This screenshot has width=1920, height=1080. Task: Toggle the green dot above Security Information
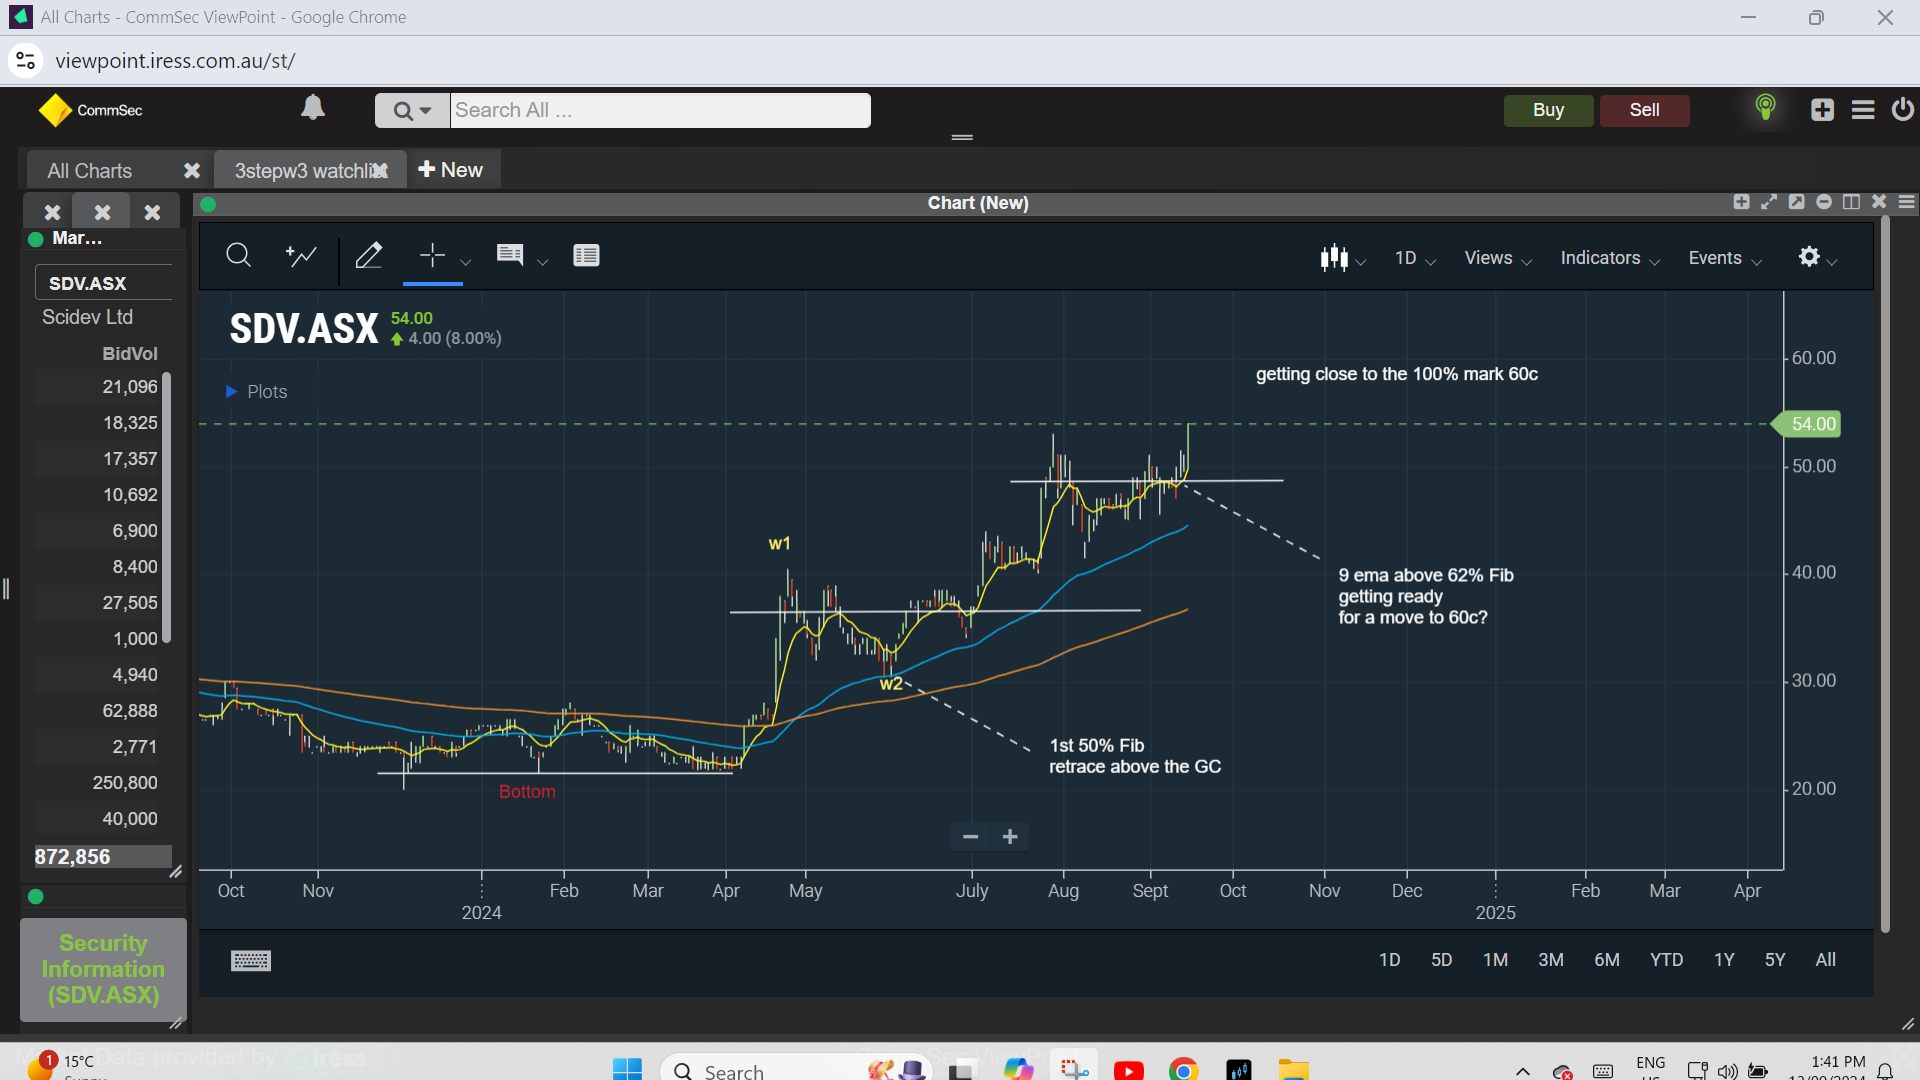36,897
